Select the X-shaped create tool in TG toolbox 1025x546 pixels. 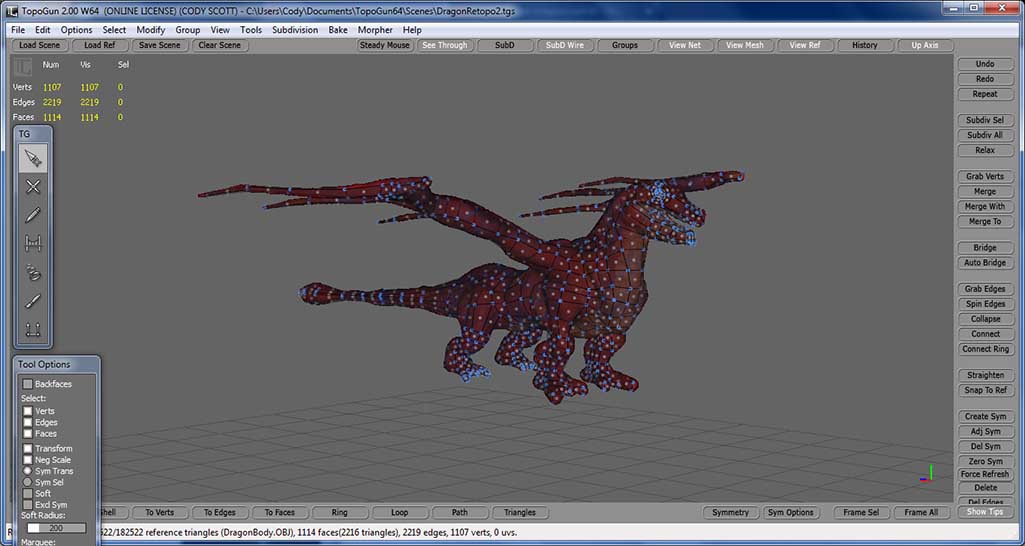click(33, 187)
